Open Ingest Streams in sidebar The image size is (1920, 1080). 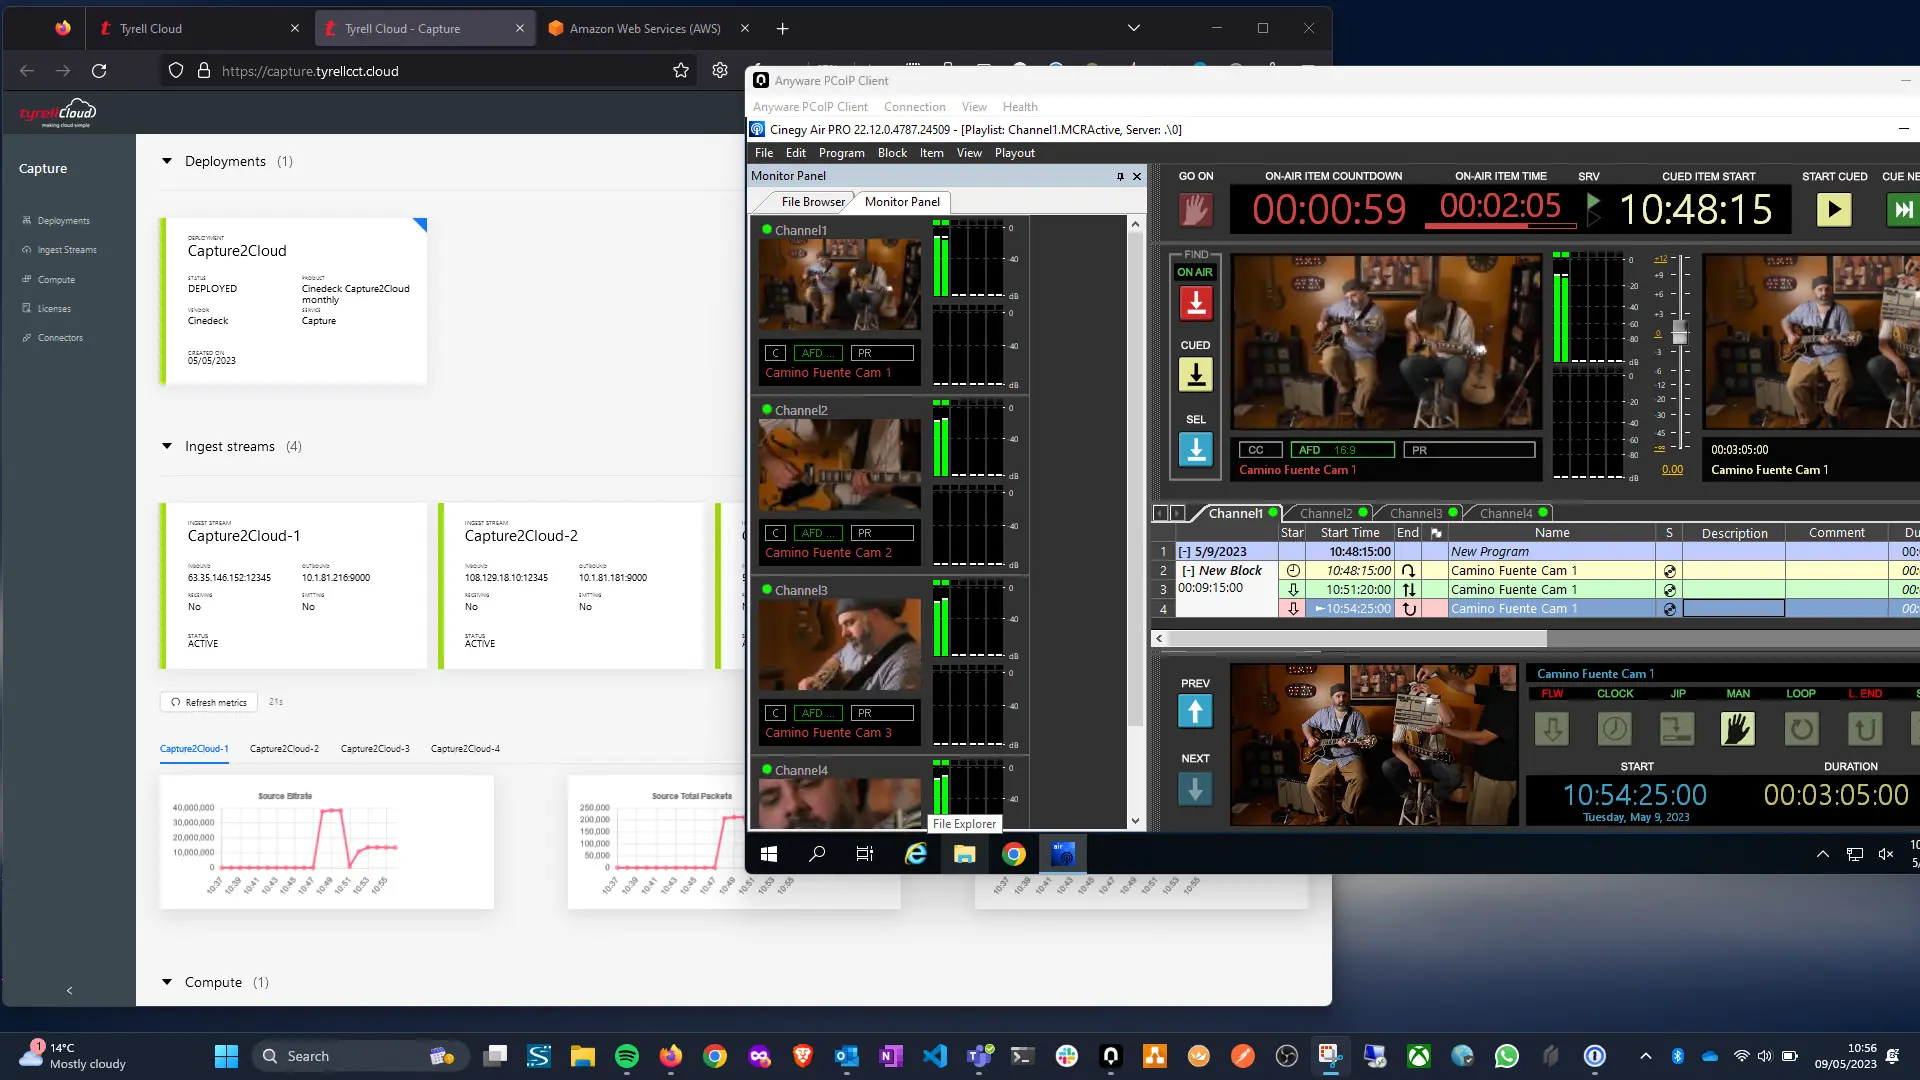pos(66,250)
